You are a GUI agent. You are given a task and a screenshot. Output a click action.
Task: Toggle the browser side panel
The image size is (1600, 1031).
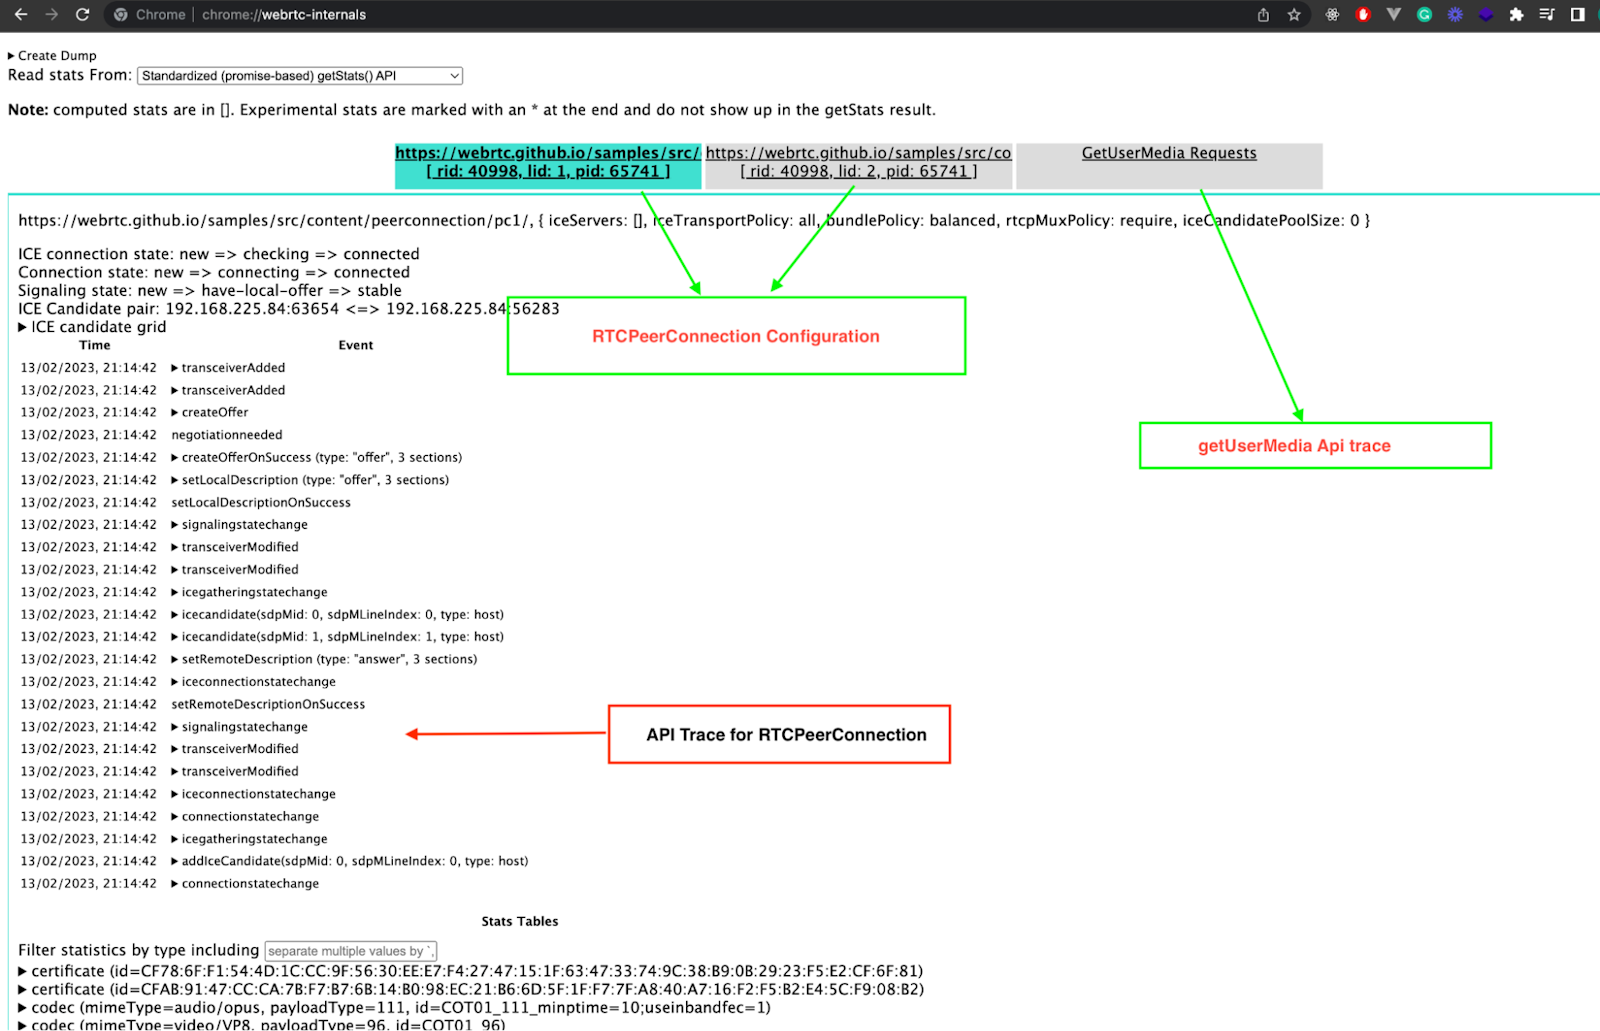pos(1577,15)
